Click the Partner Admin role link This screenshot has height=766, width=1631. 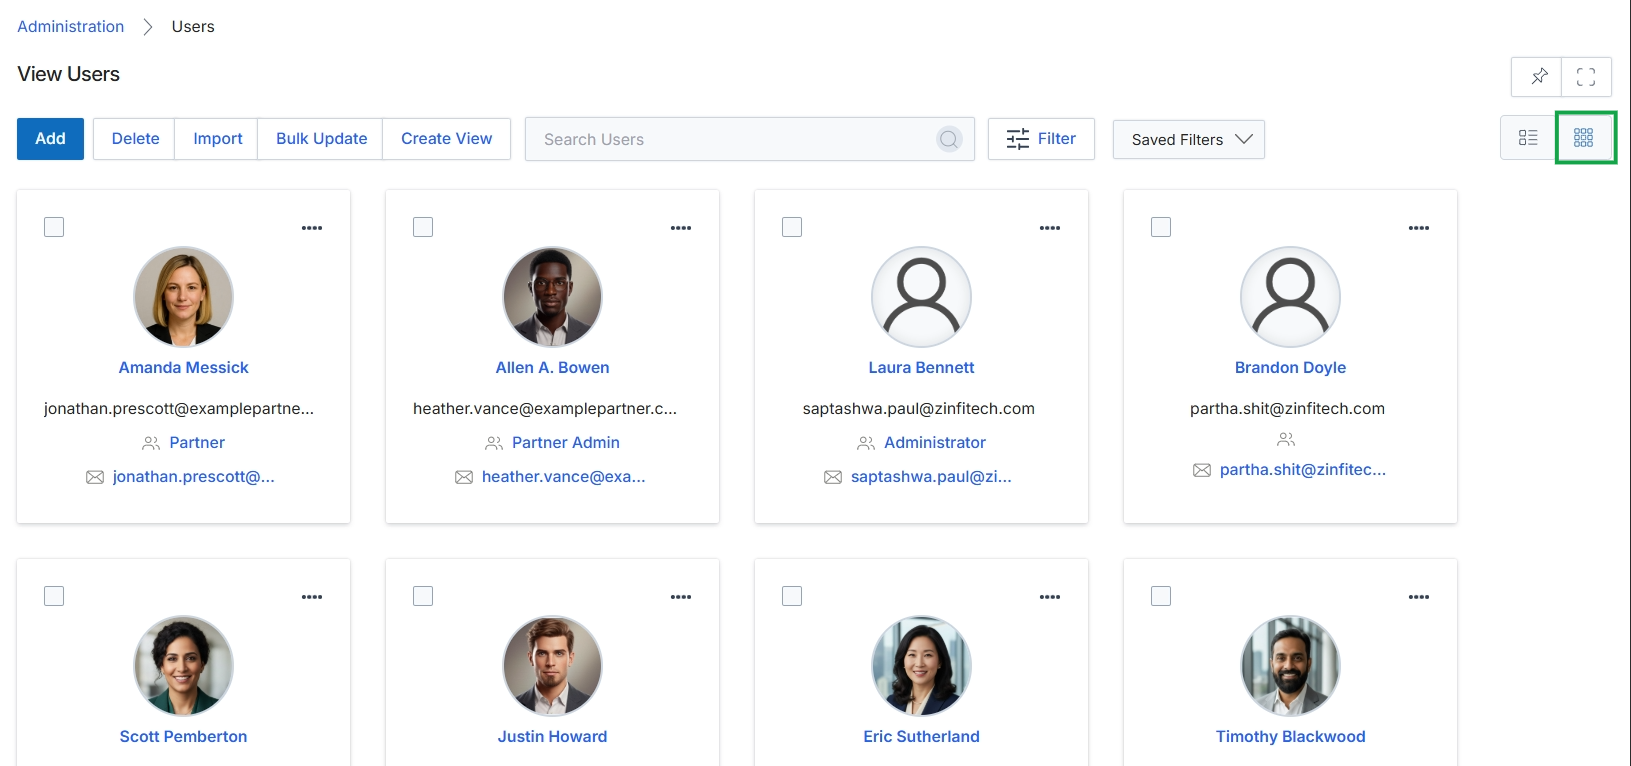(566, 443)
